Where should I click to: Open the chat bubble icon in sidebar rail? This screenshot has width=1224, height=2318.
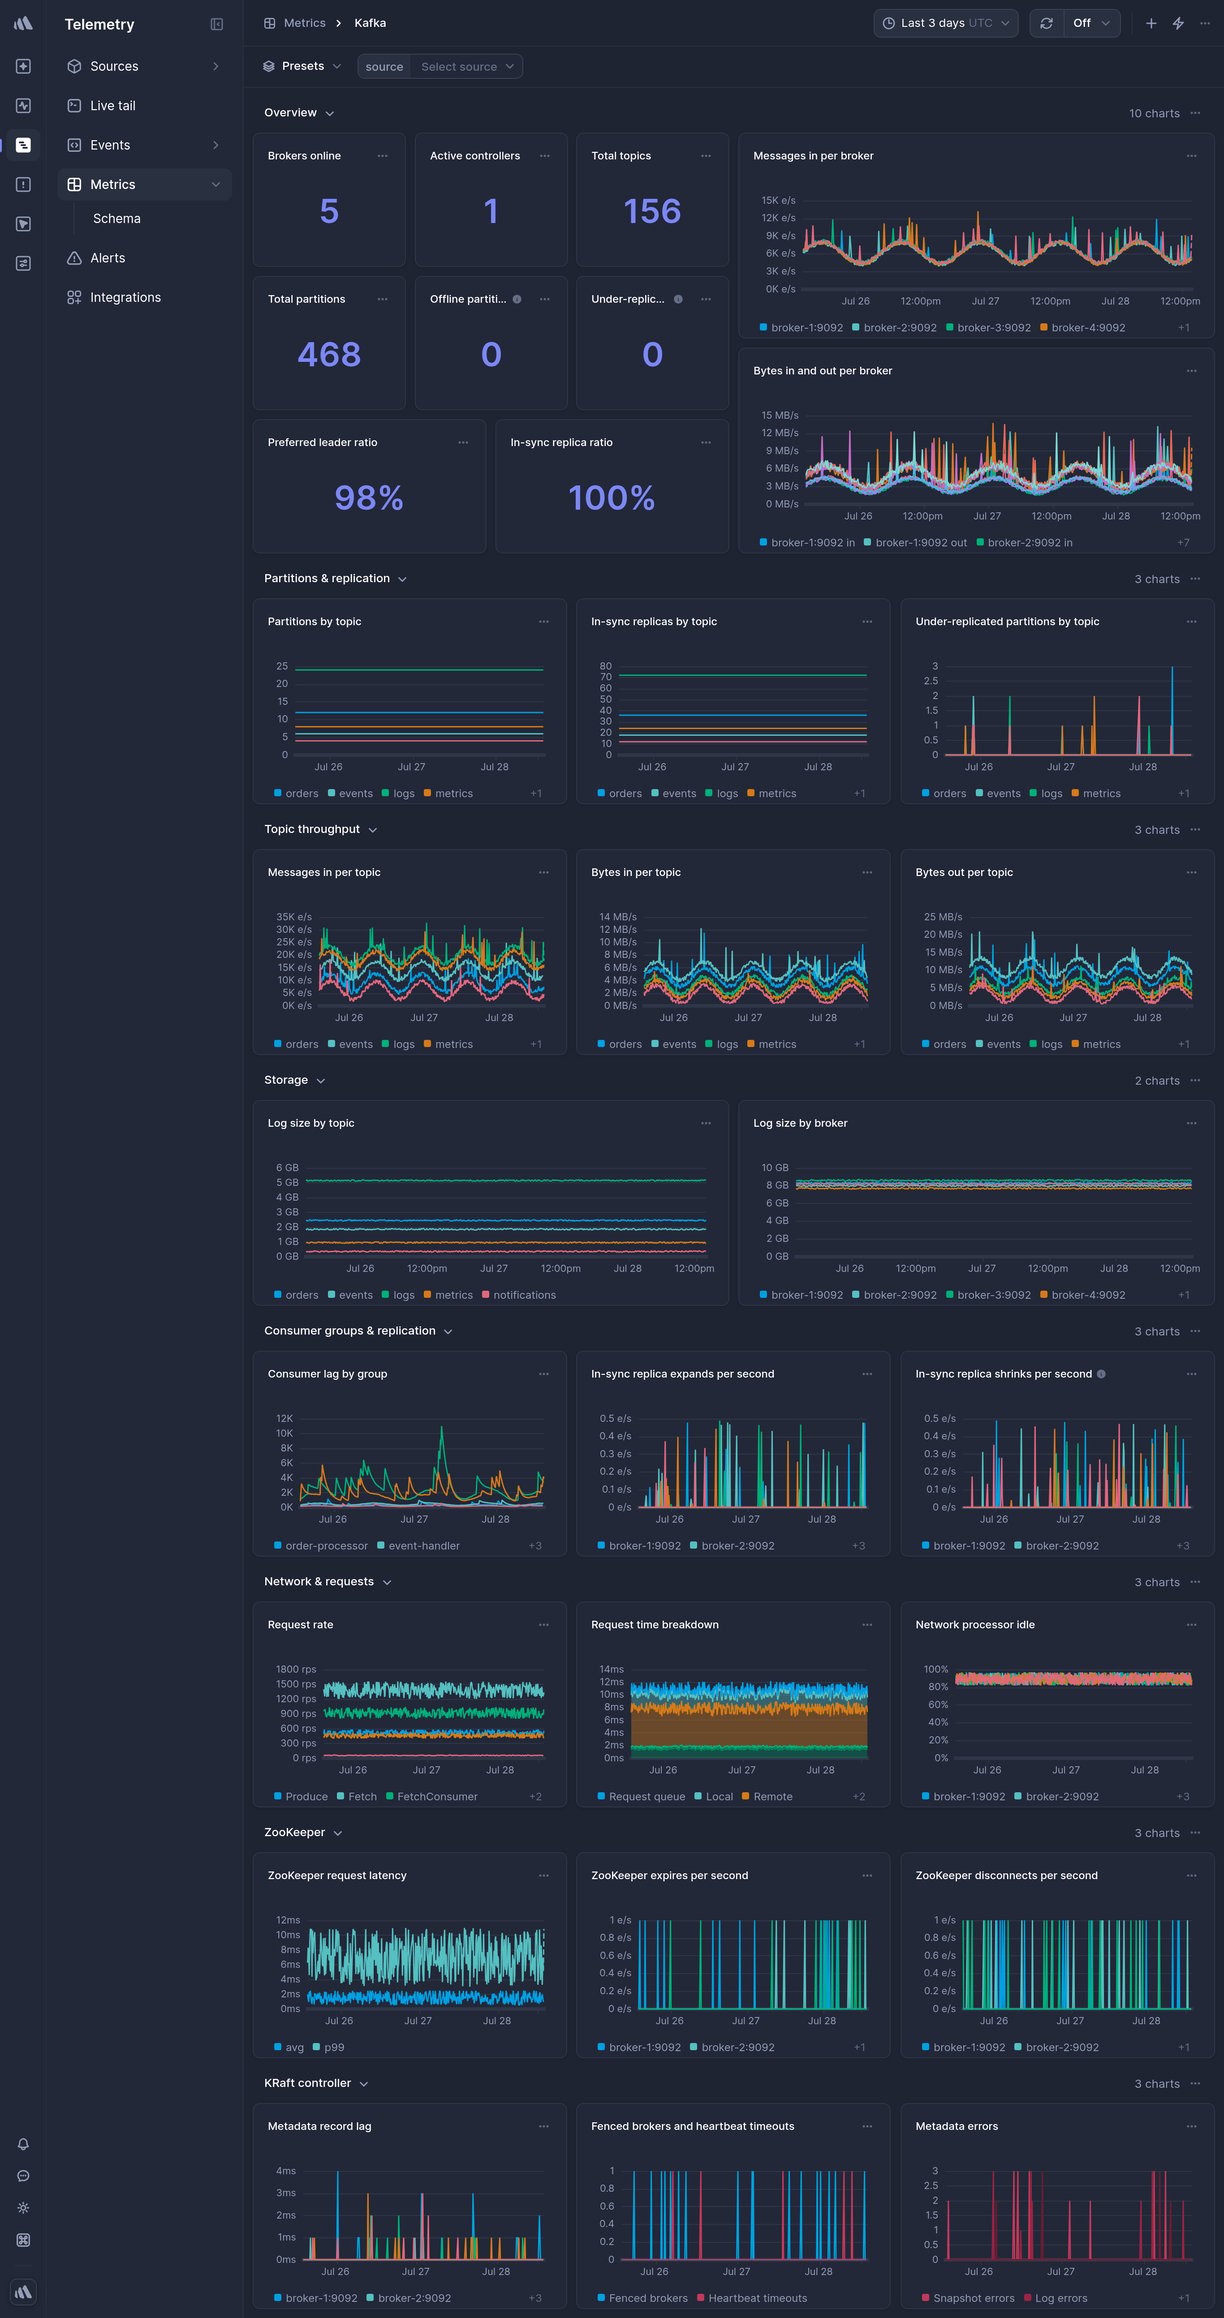23,2176
